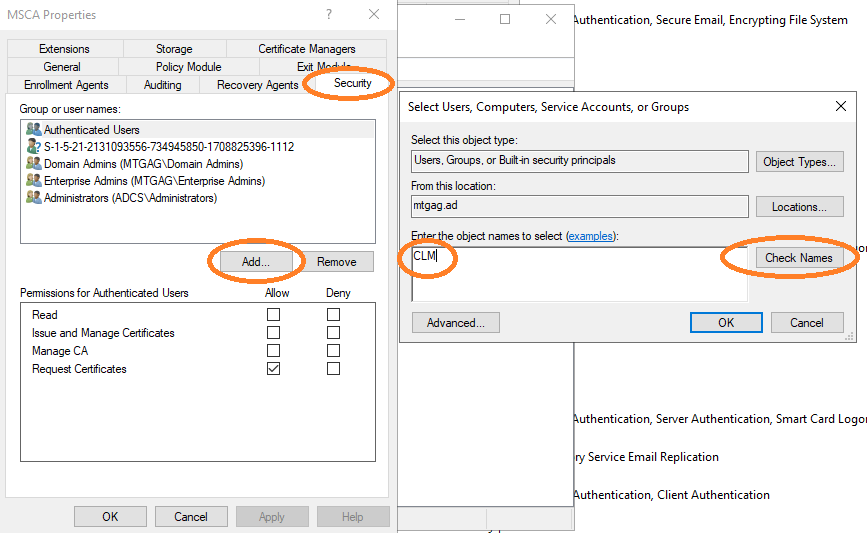Click the help question mark in MSCA Properties
The height and width of the screenshot is (533, 867).
tap(329, 15)
